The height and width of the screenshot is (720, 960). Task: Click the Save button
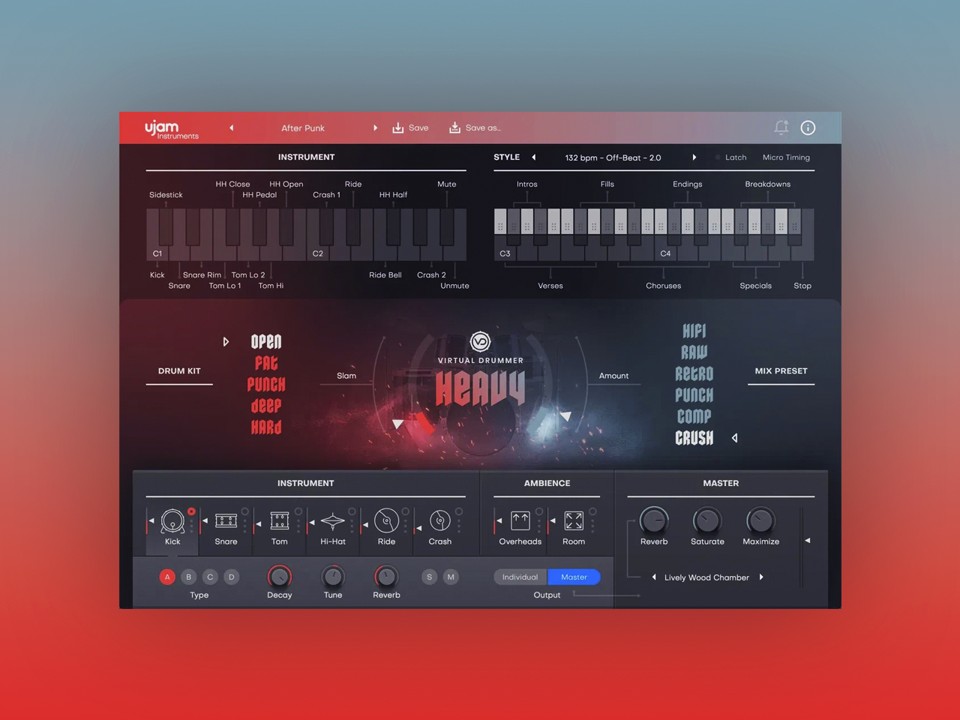click(x=410, y=128)
